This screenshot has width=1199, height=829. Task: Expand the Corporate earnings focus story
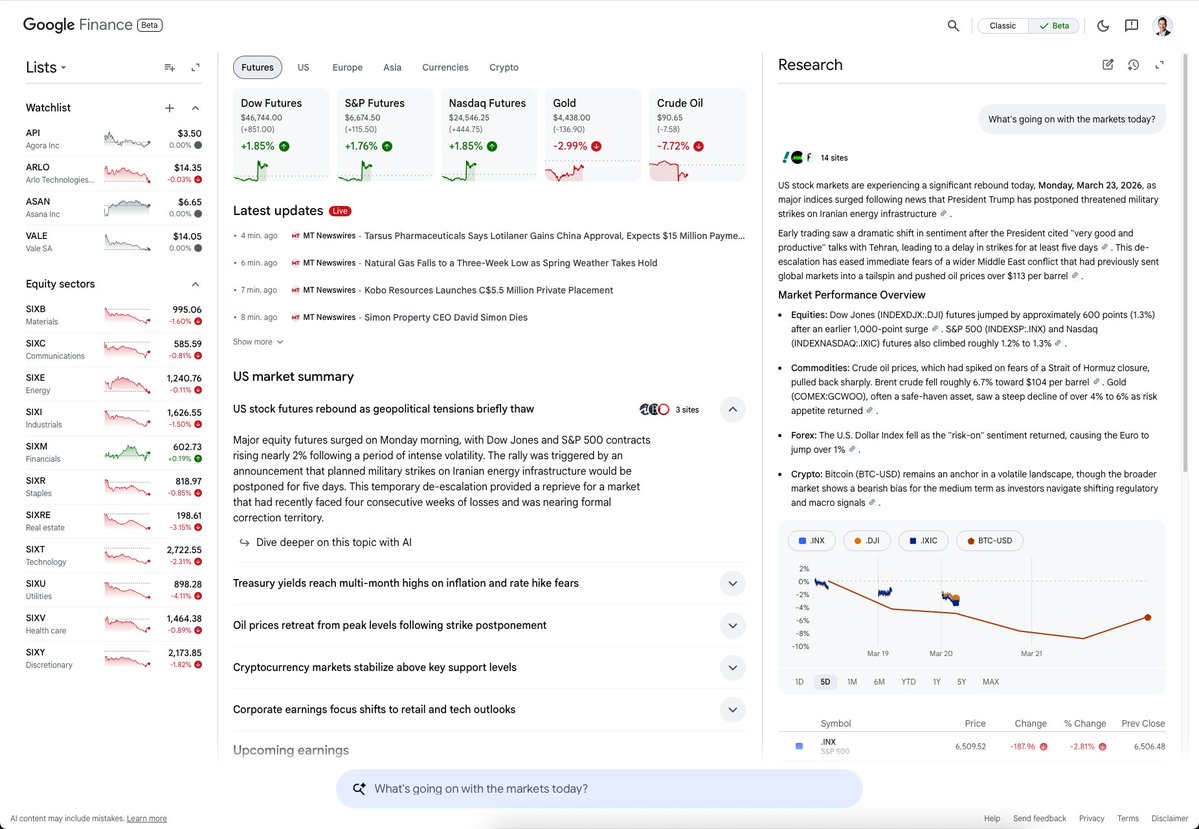click(x=733, y=710)
